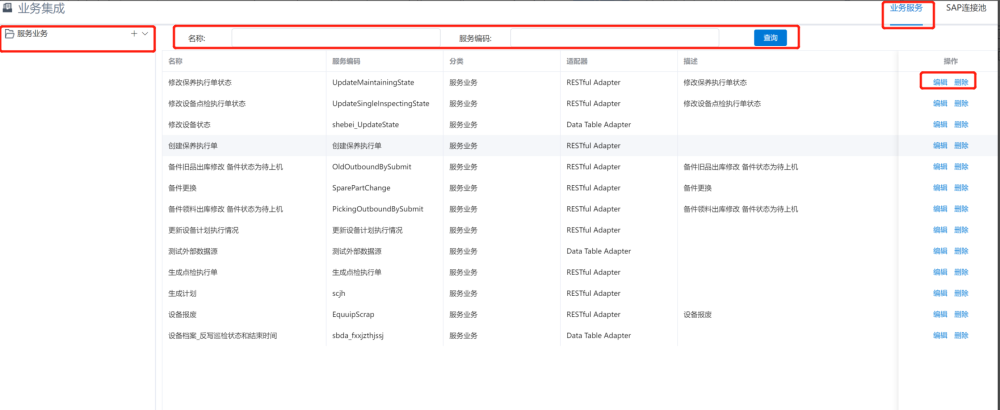Viewport: 1000px width, 410px height.
Task: Click the plus icon to add a category
Action: point(134,34)
